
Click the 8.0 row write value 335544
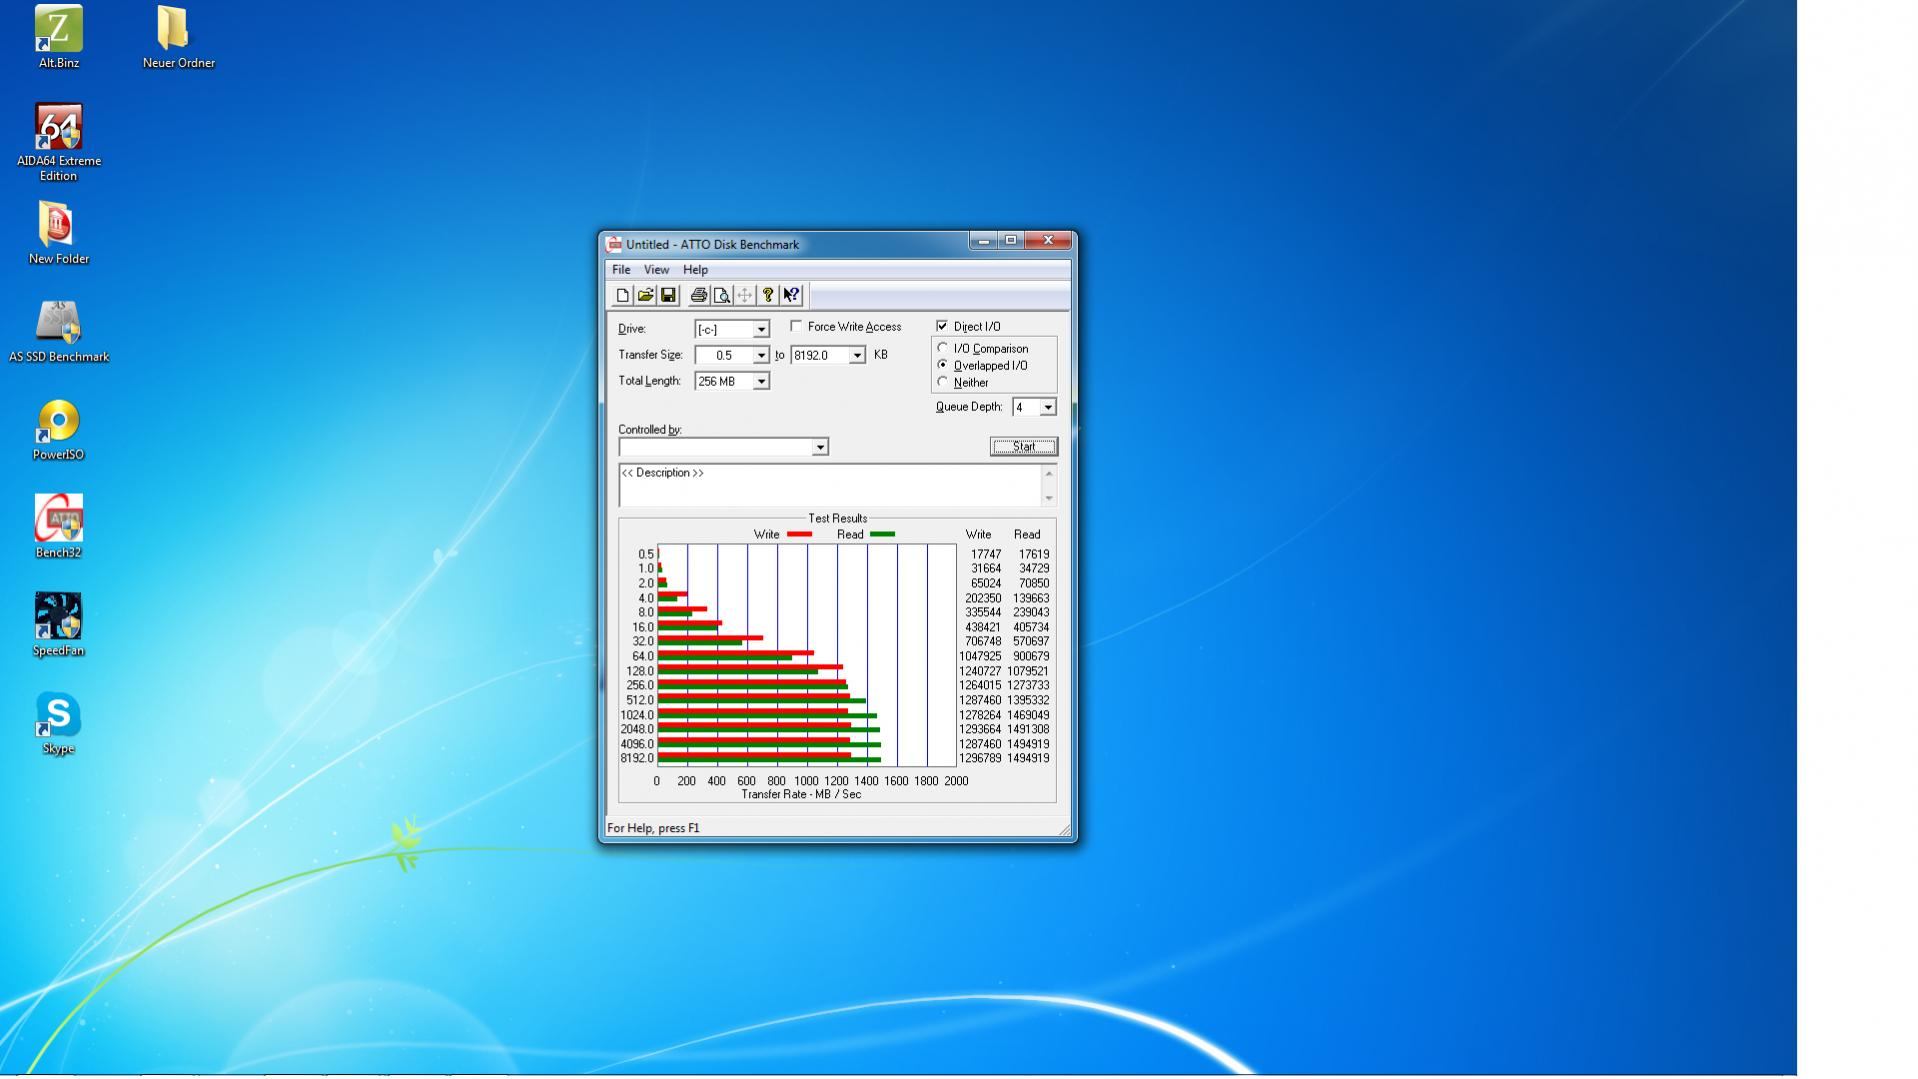pyautogui.click(x=983, y=613)
